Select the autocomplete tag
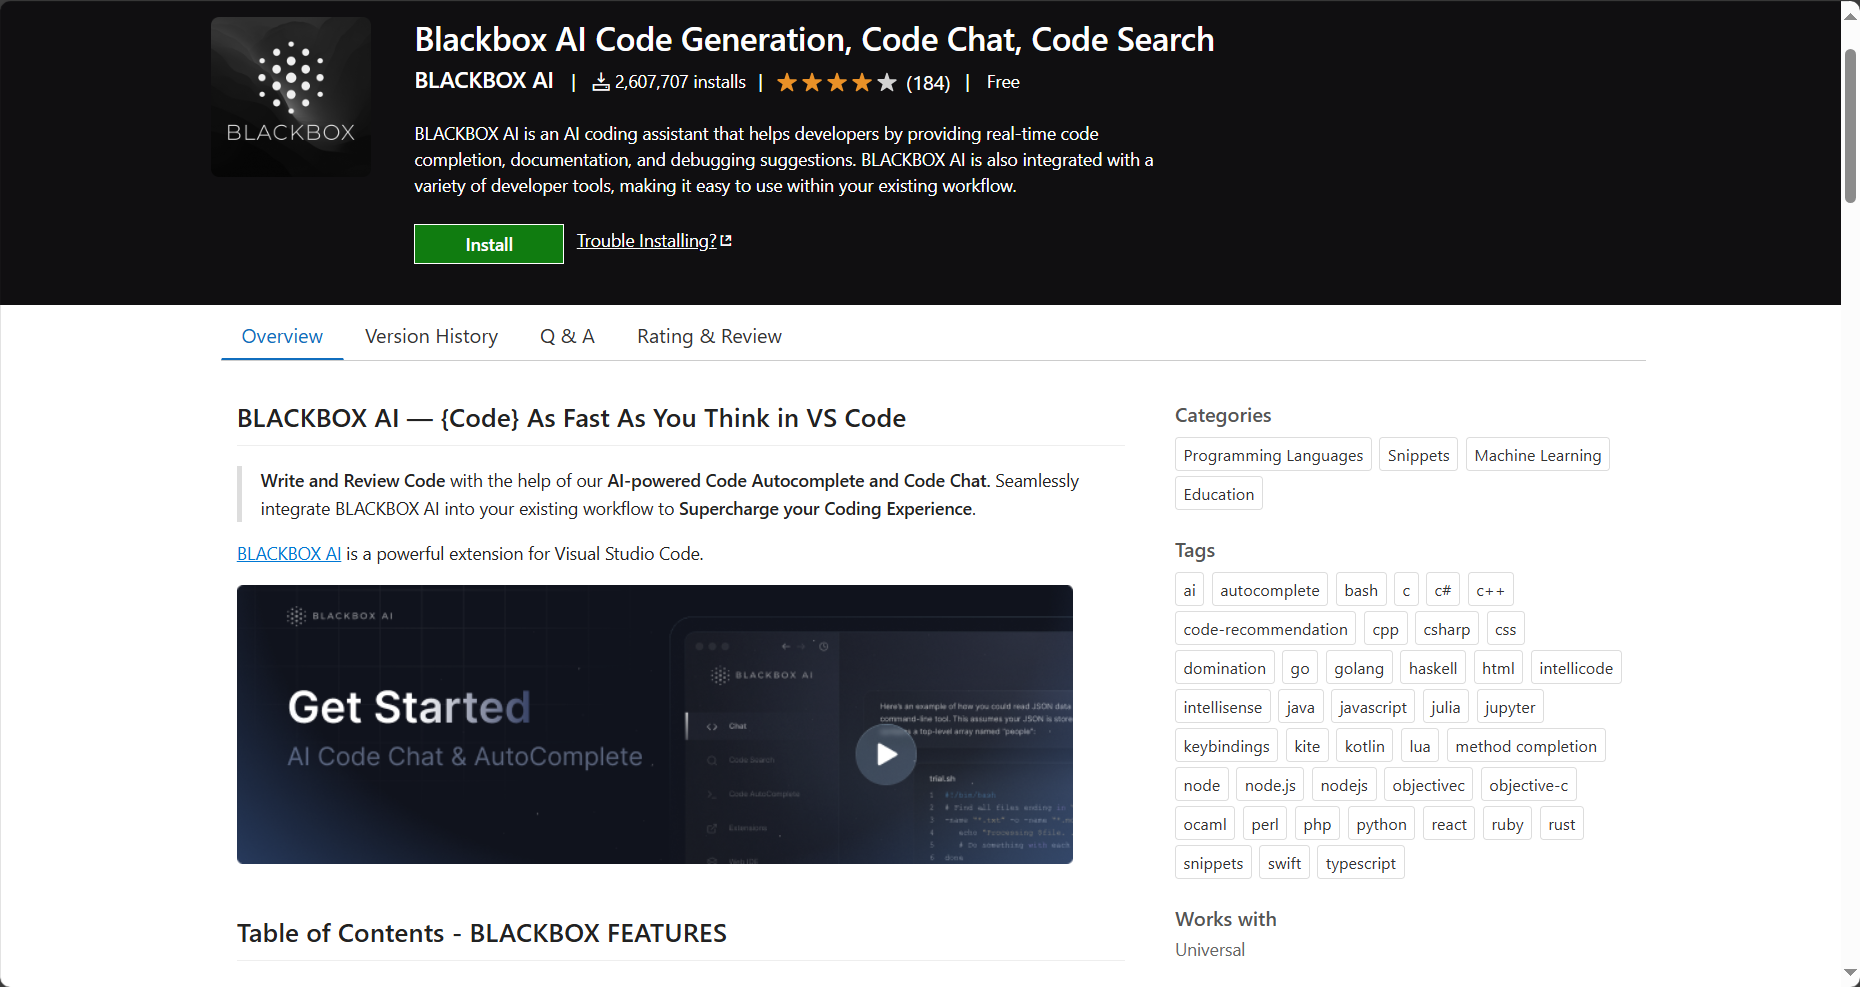1860x987 pixels. [1270, 590]
